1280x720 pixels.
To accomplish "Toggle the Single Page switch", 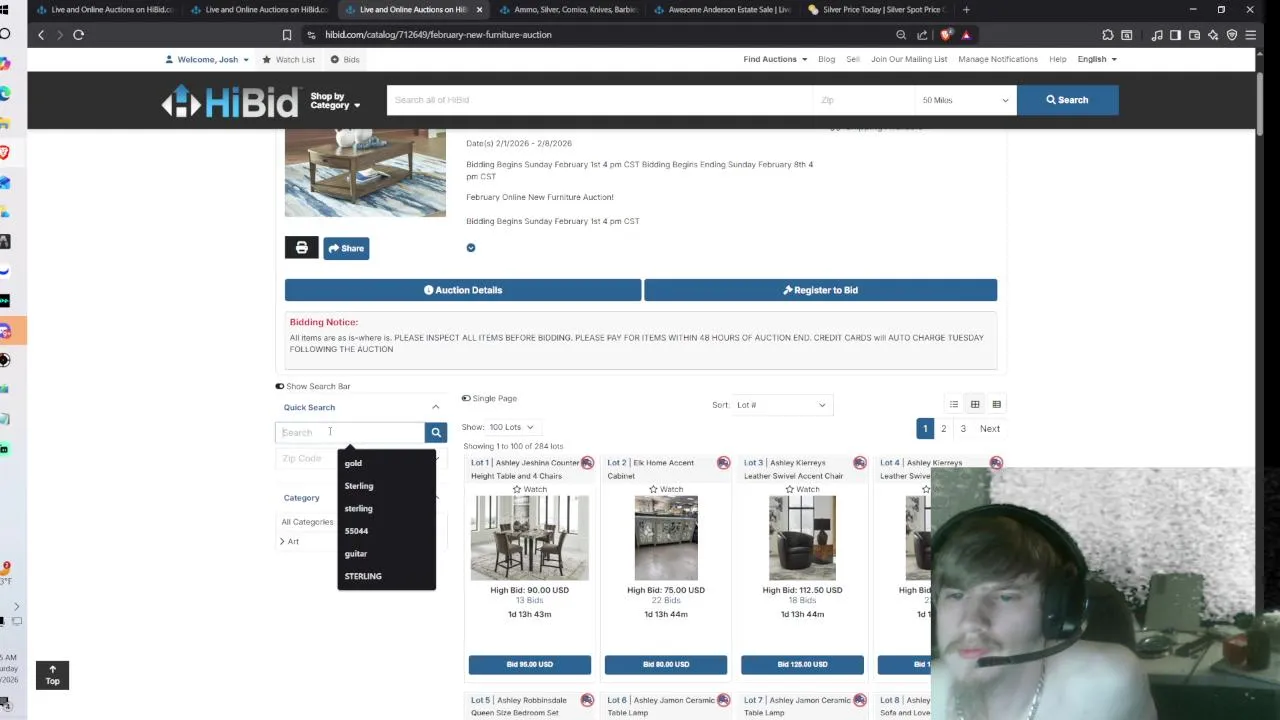I will point(466,398).
